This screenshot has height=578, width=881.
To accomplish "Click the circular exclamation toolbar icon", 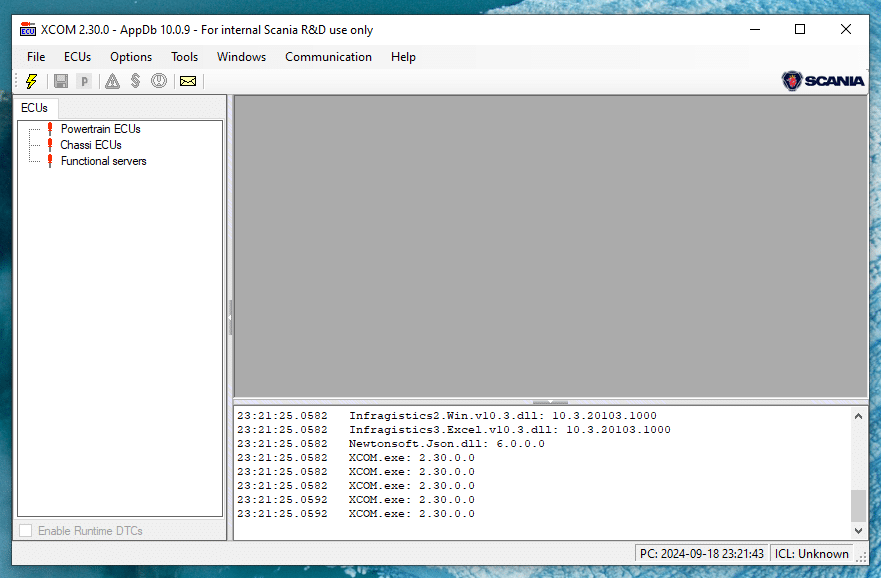I will (159, 81).
